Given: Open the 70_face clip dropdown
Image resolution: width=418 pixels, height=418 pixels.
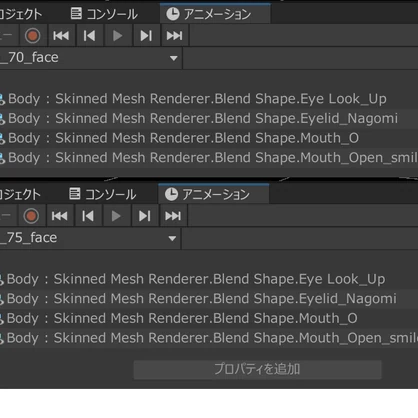Looking at the screenshot, I should (x=91, y=58).
